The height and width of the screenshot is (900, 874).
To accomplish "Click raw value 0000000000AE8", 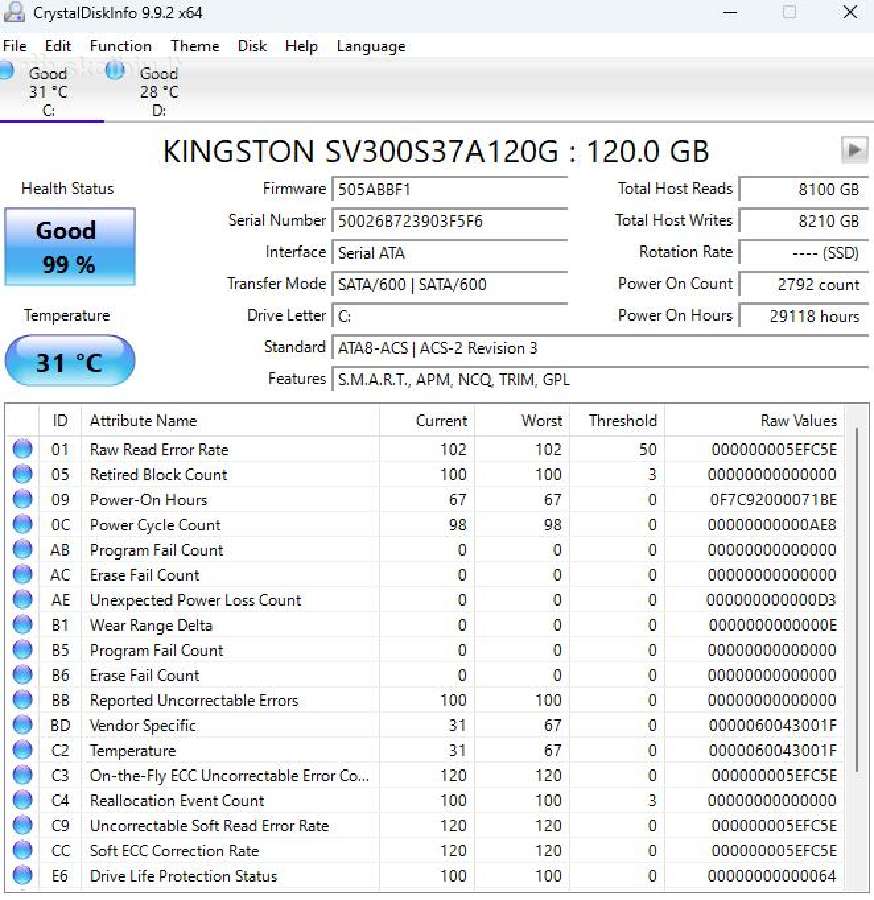I will click(x=772, y=525).
